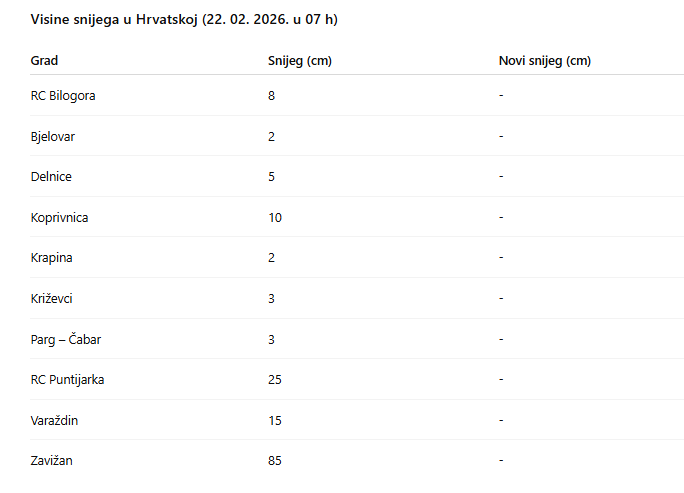Click the 'RC Puntijarka' station cell
The width and height of the screenshot is (684, 493).
coord(67,380)
